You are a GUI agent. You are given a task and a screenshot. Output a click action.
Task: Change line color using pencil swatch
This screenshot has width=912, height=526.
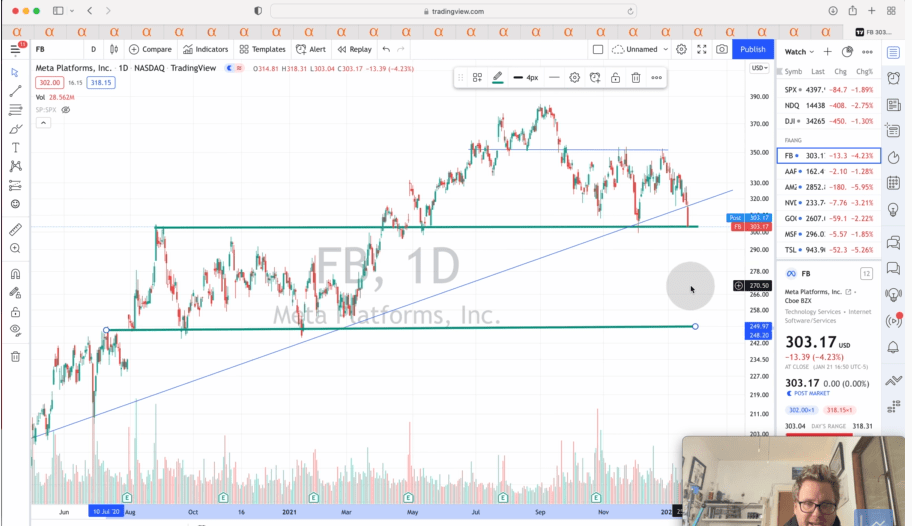coord(498,77)
